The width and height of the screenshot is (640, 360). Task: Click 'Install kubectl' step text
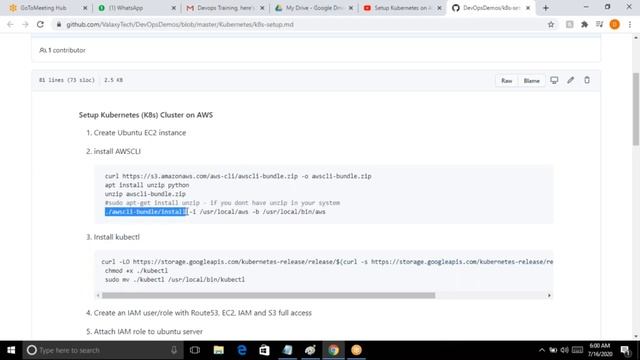[117, 237]
